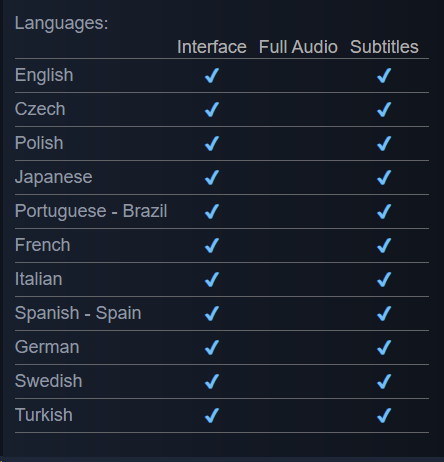Click the Spanish - Spain Interface checkmark
The height and width of the screenshot is (462, 444).
(x=212, y=314)
